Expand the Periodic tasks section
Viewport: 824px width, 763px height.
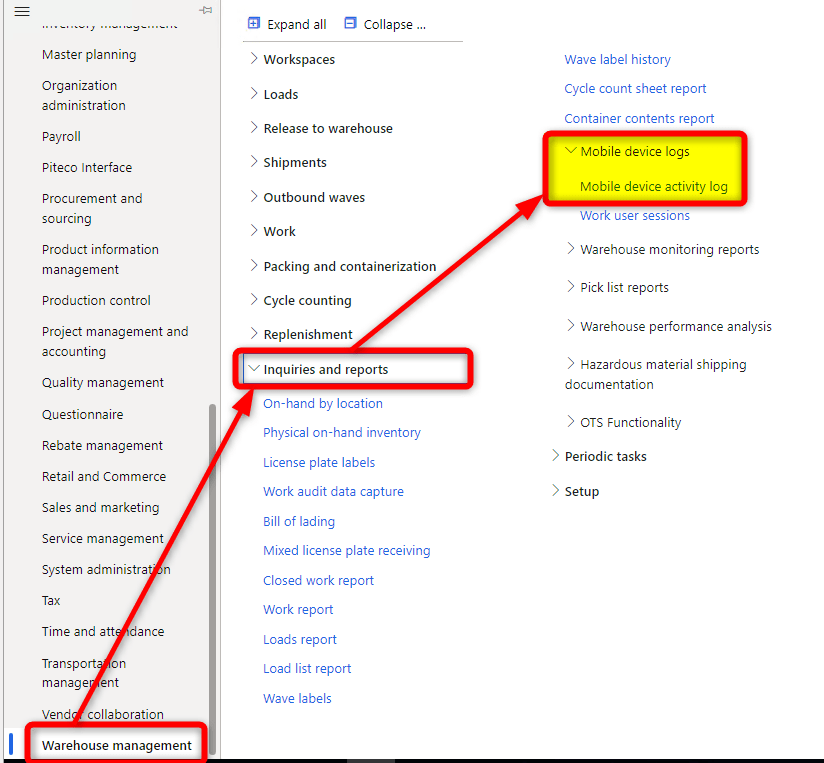556,456
